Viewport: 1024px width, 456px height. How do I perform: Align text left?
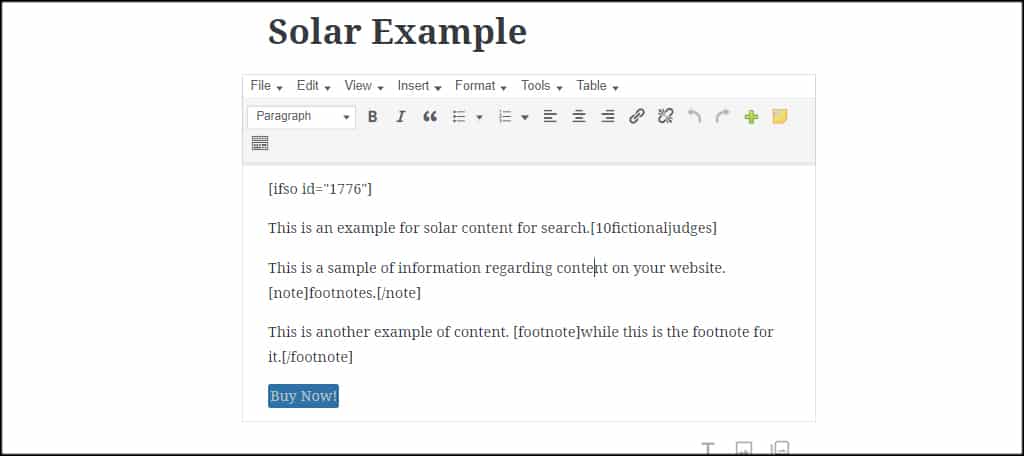551,117
